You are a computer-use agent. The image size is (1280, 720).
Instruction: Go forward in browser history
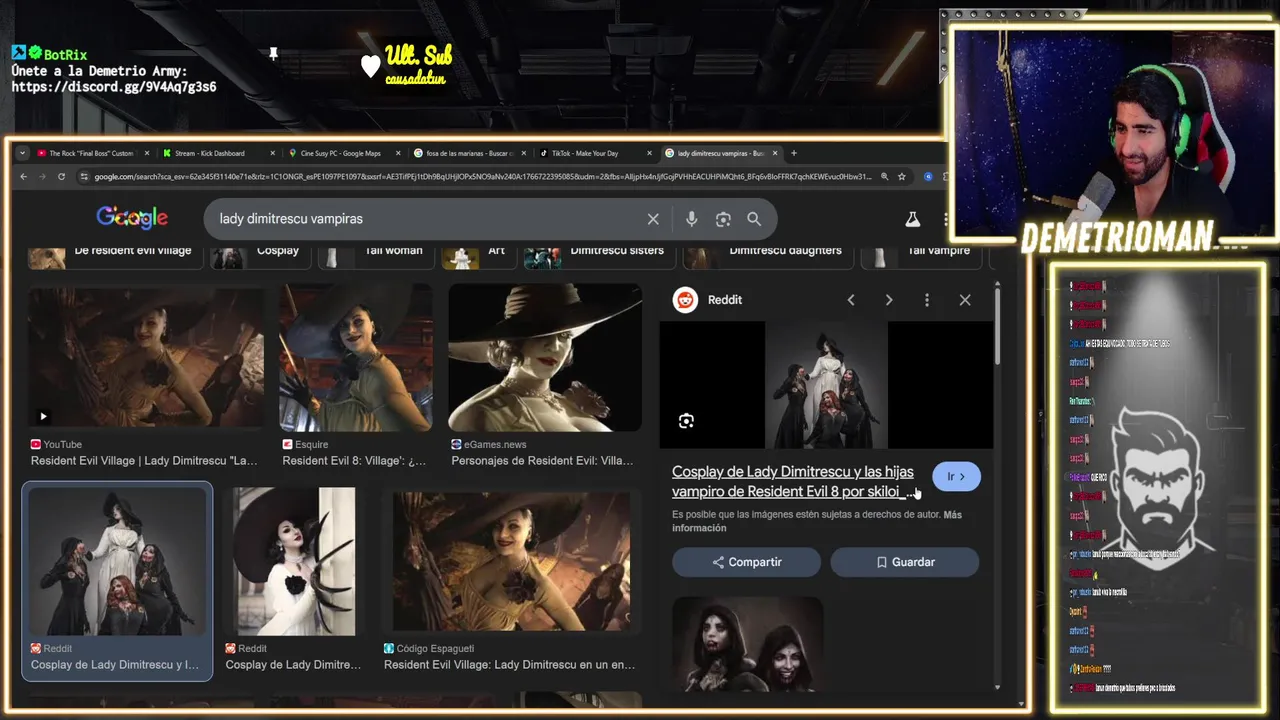click(42, 177)
